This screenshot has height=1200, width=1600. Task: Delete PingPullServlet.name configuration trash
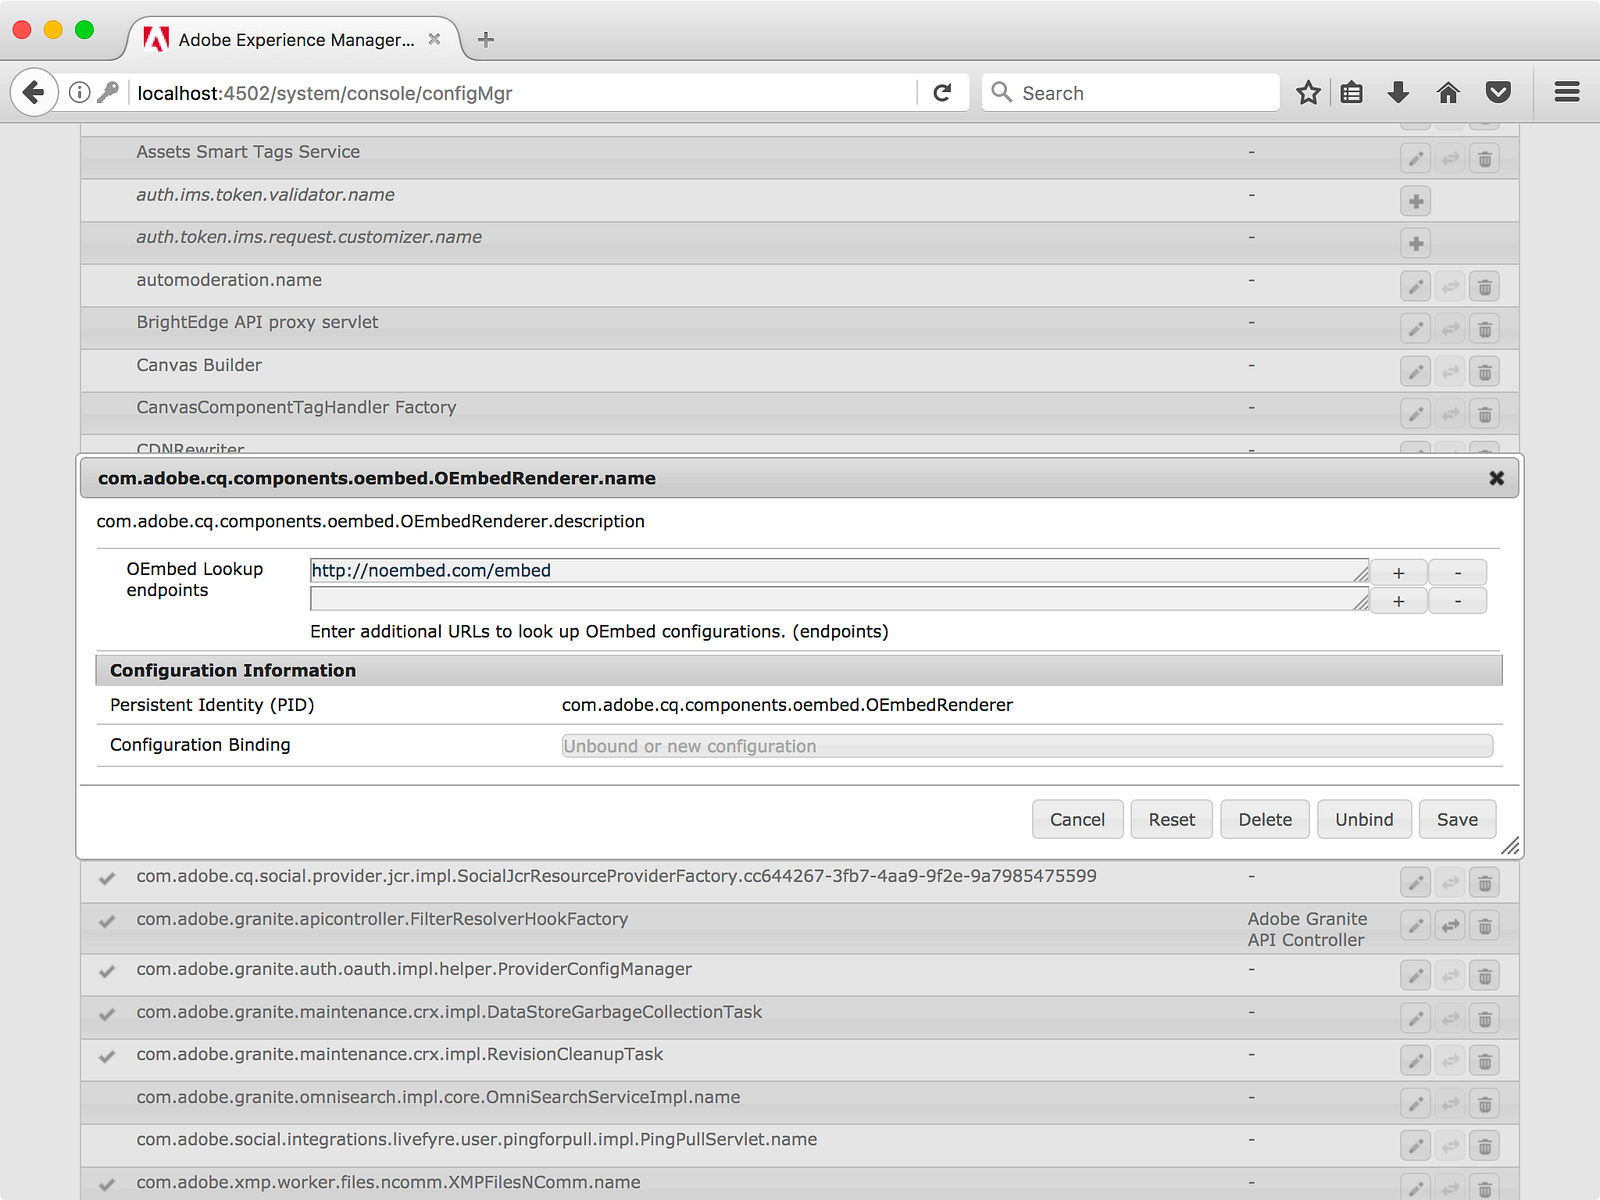pos(1485,1146)
